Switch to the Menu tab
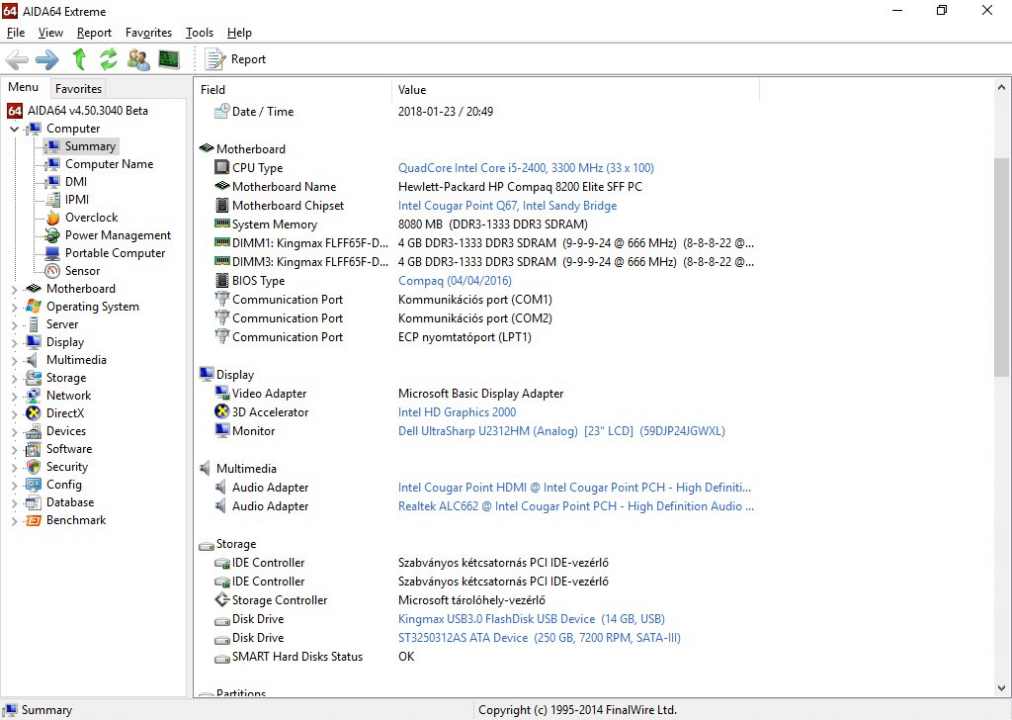 coord(23,87)
